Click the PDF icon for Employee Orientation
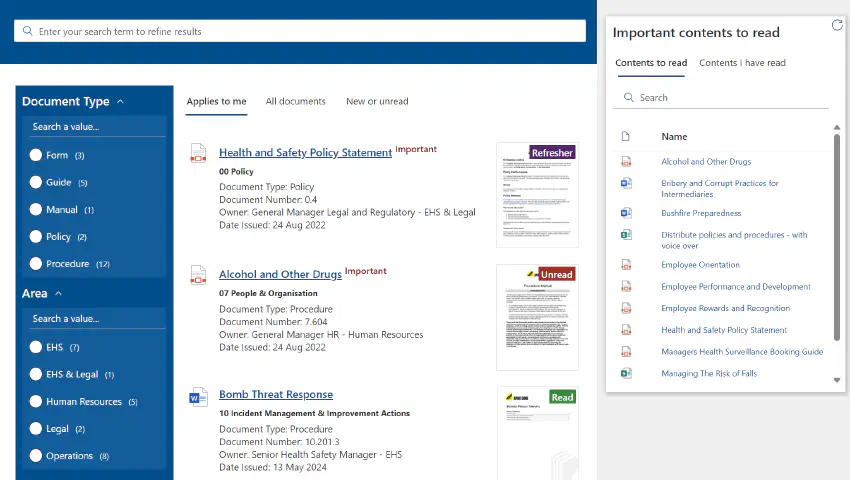Screen dimensions: 850x480 click(626, 265)
